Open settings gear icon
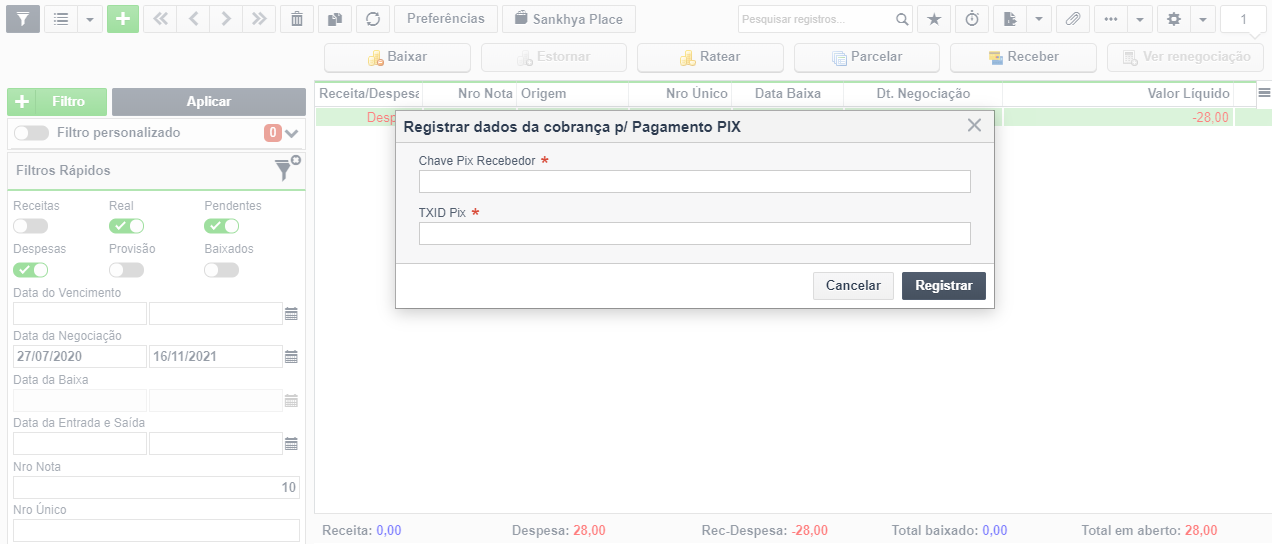Image resolution: width=1272 pixels, height=544 pixels. pos(1174,18)
